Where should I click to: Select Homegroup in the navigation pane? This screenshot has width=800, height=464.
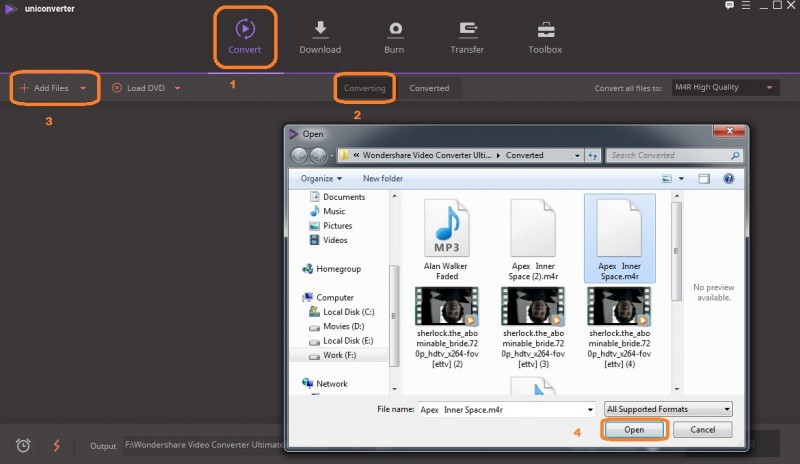[332, 268]
